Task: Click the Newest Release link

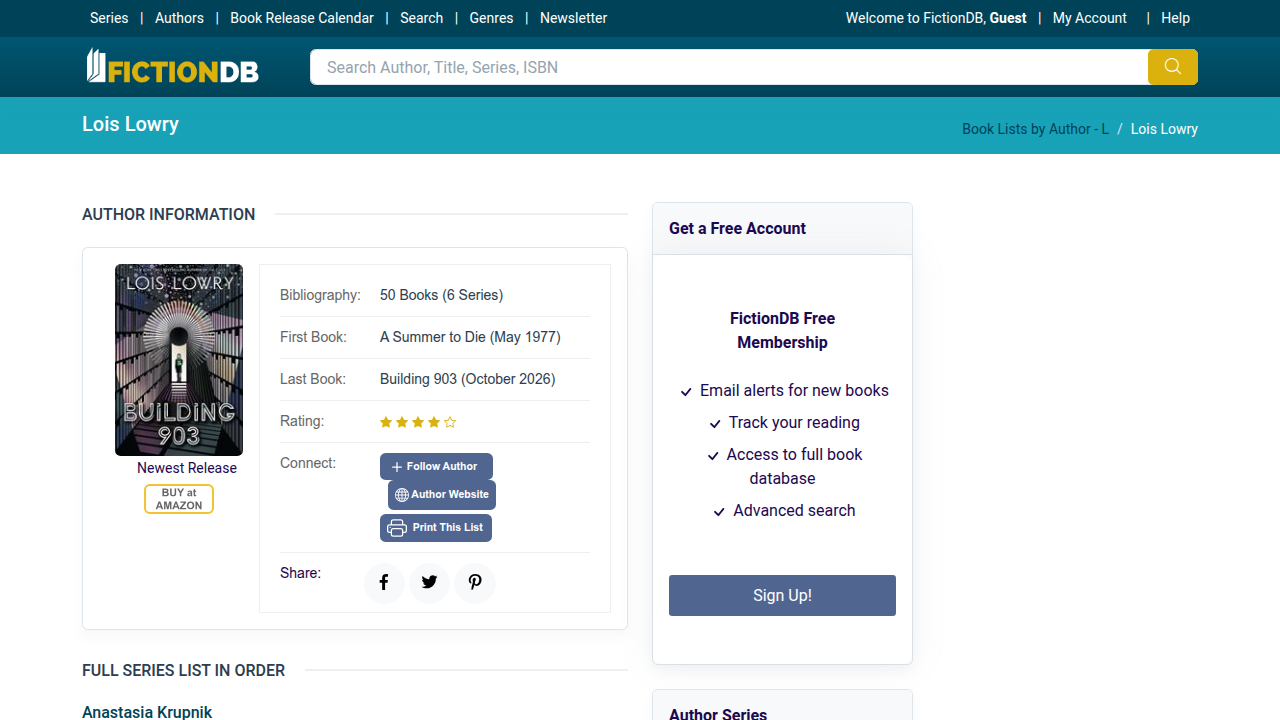Action: point(187,468)
